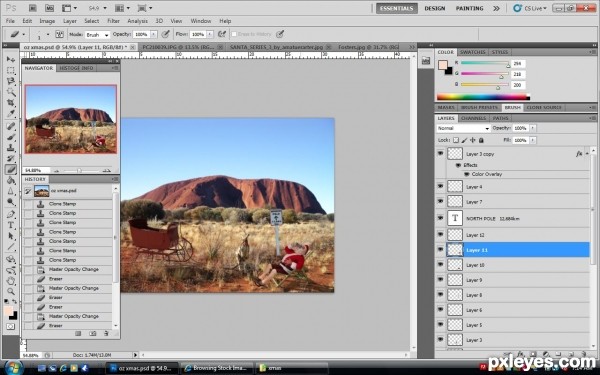Select Layer 10 in Layers panel

coord(512,265)
